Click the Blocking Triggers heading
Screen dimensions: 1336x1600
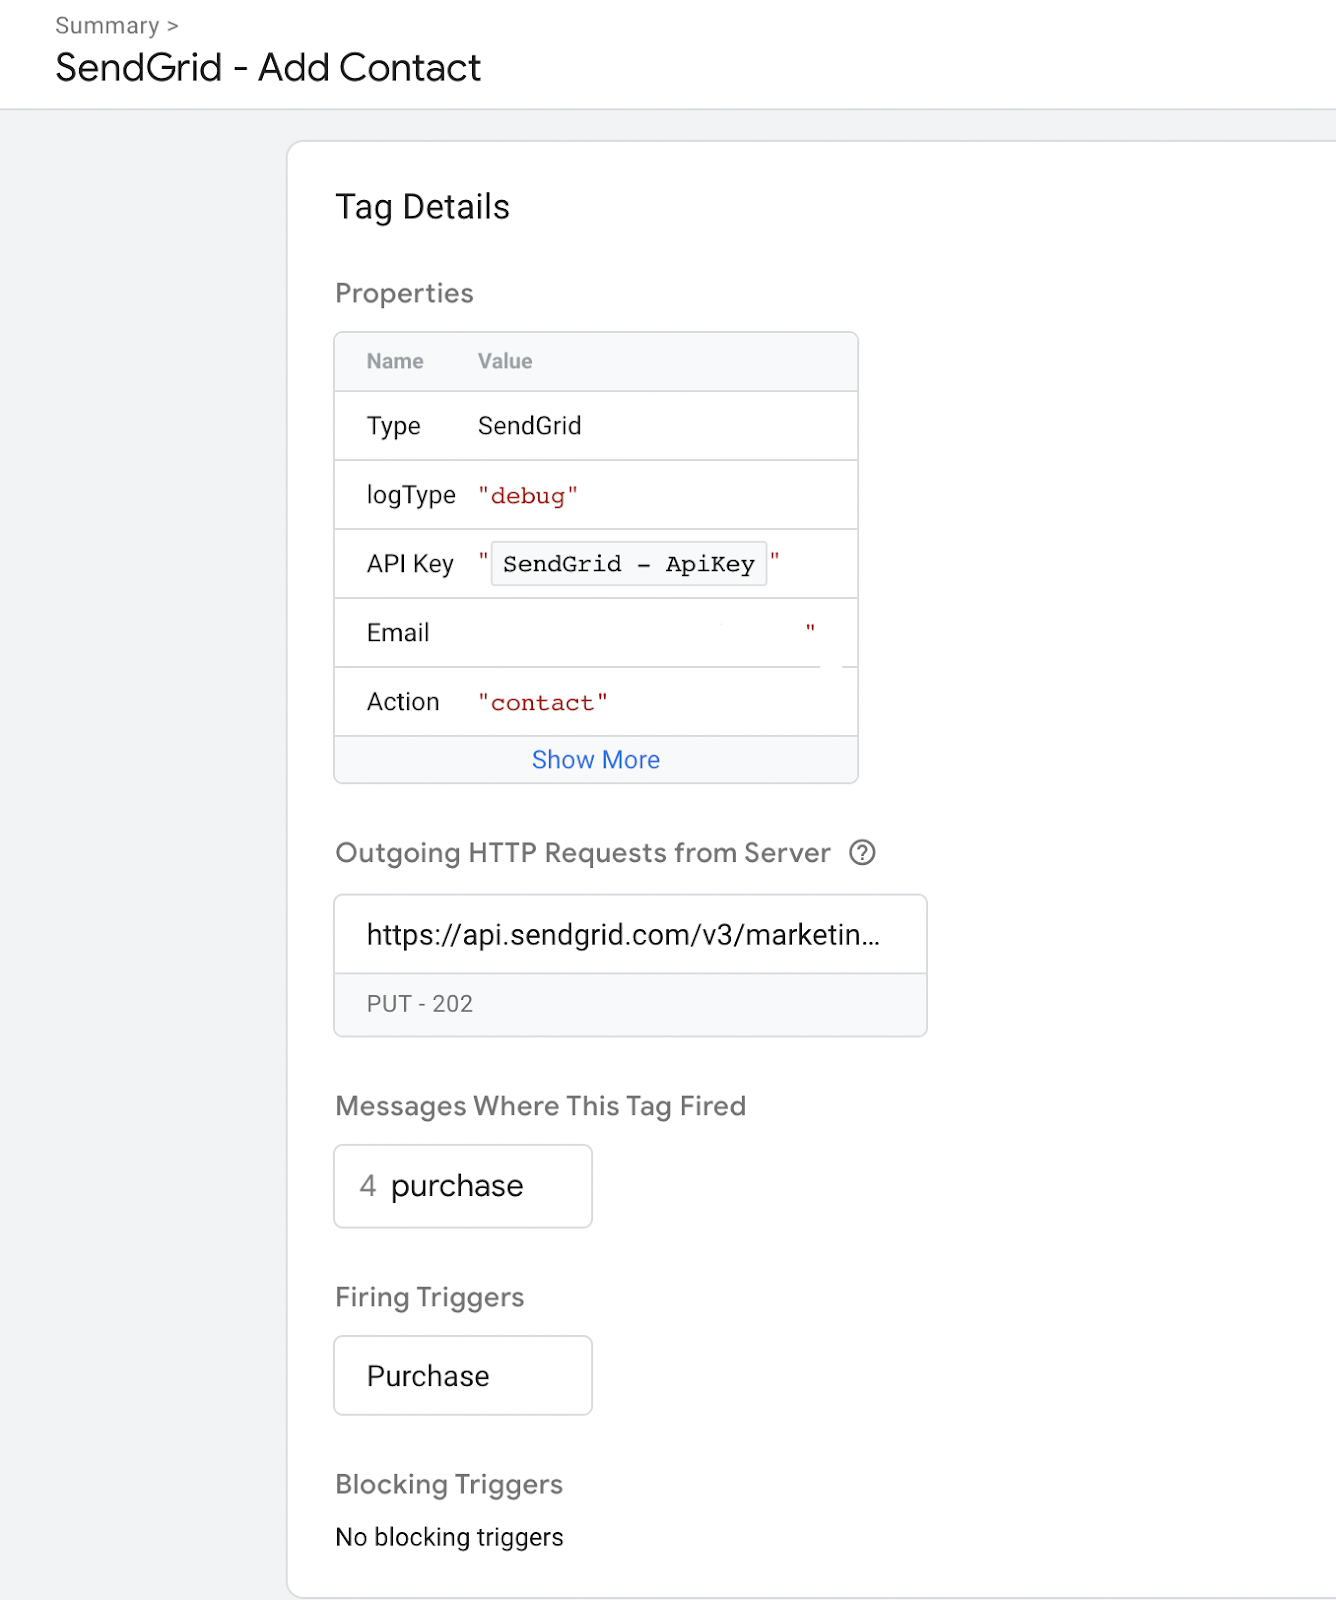(449, 1484)
